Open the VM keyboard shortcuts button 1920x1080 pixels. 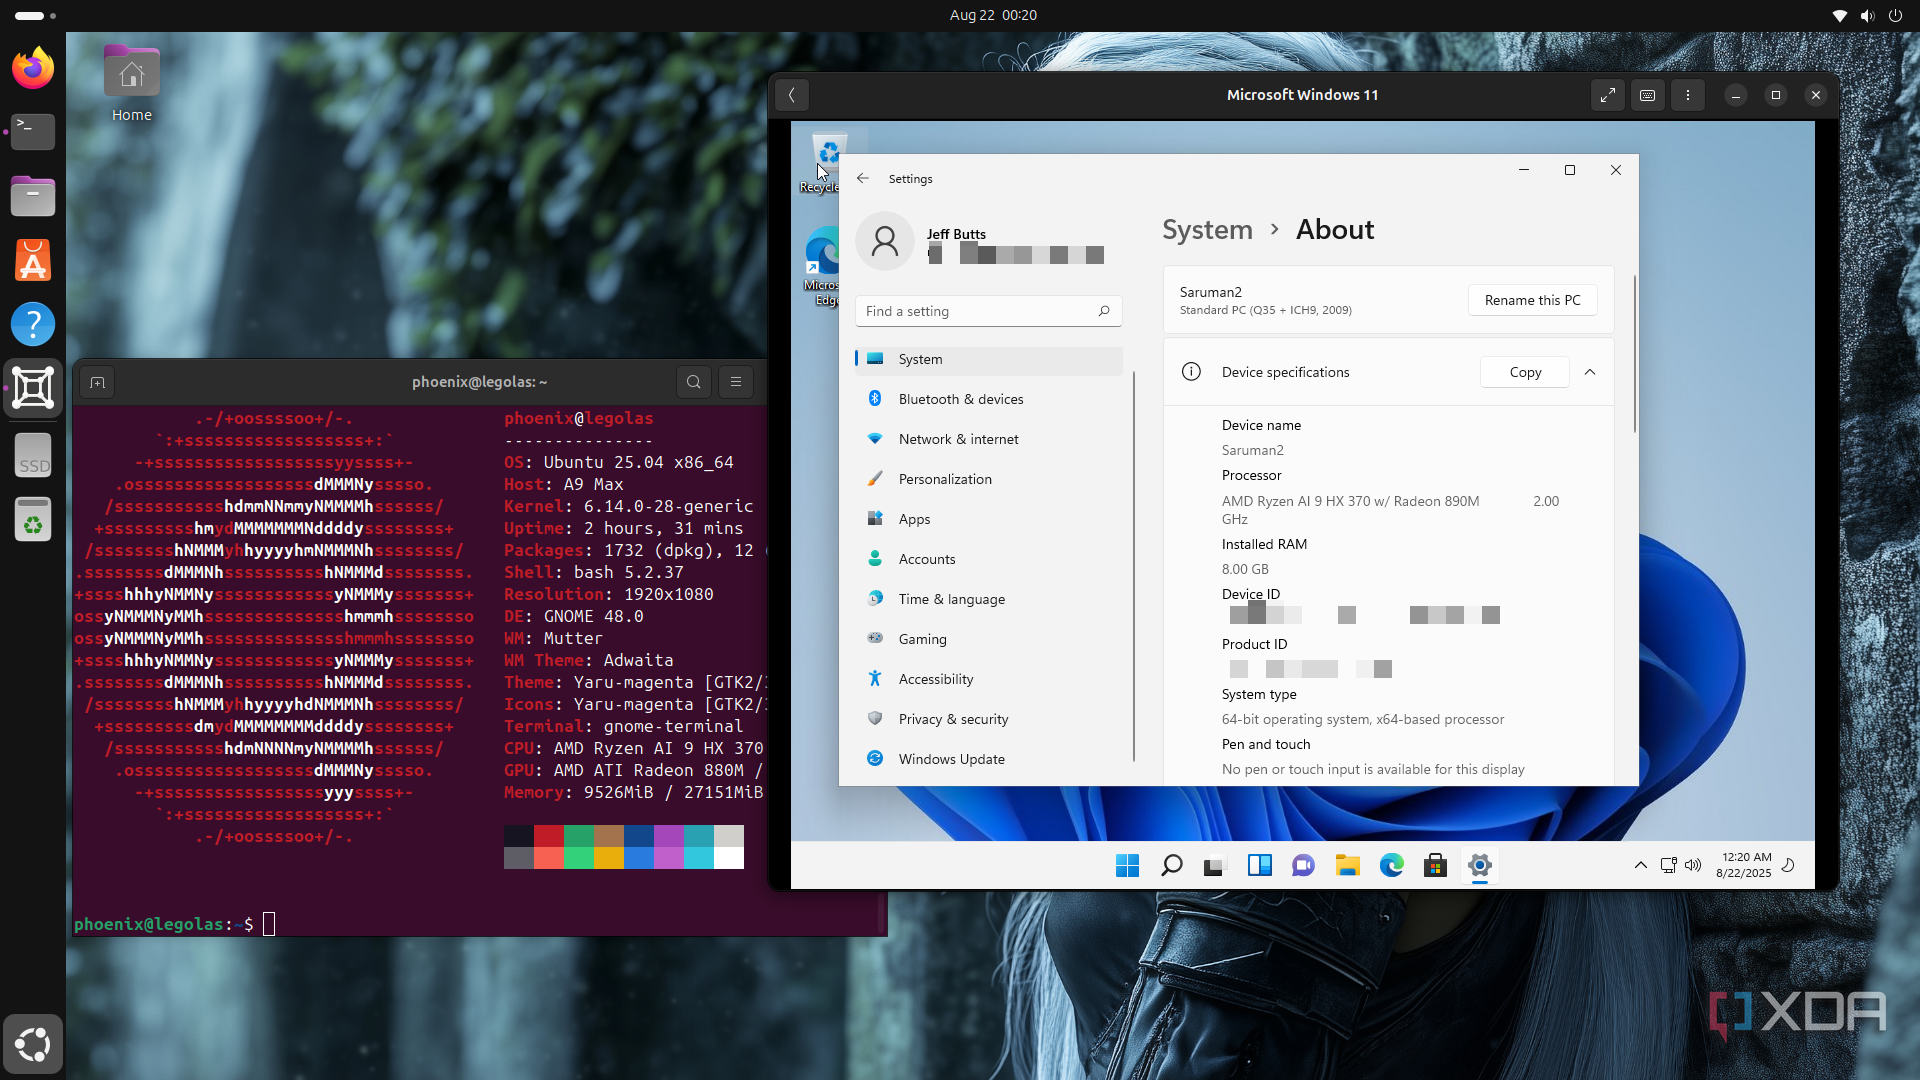[x=1647, y=95]
